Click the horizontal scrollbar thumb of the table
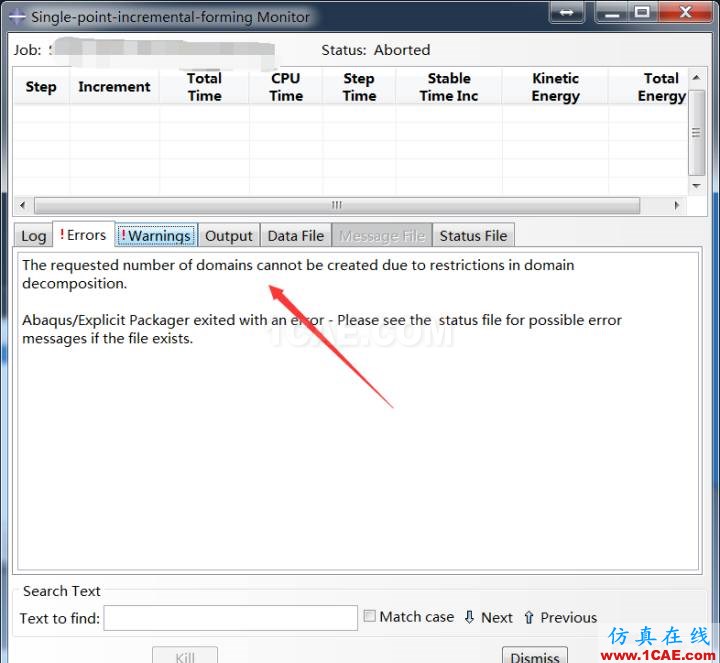Screen dimensions: 720x663 (x=337, y=205)
